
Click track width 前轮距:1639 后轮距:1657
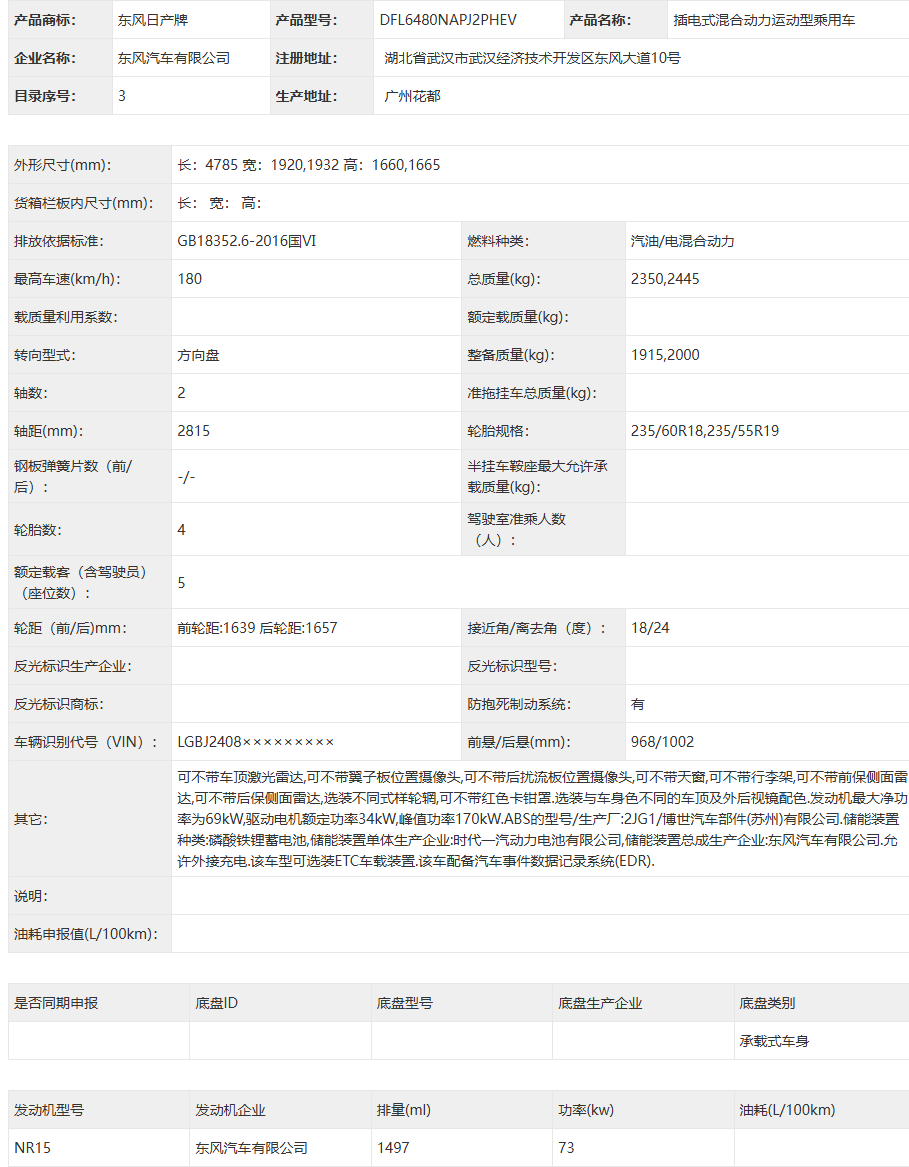tap(257, 628)
